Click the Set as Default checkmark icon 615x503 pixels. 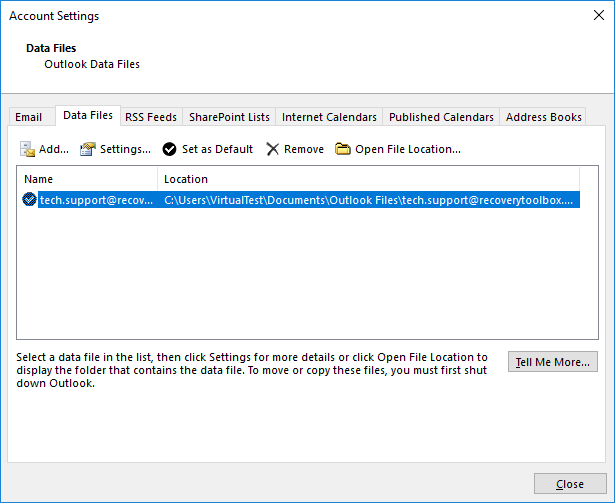pyautogui.click(x=169, y=149)
